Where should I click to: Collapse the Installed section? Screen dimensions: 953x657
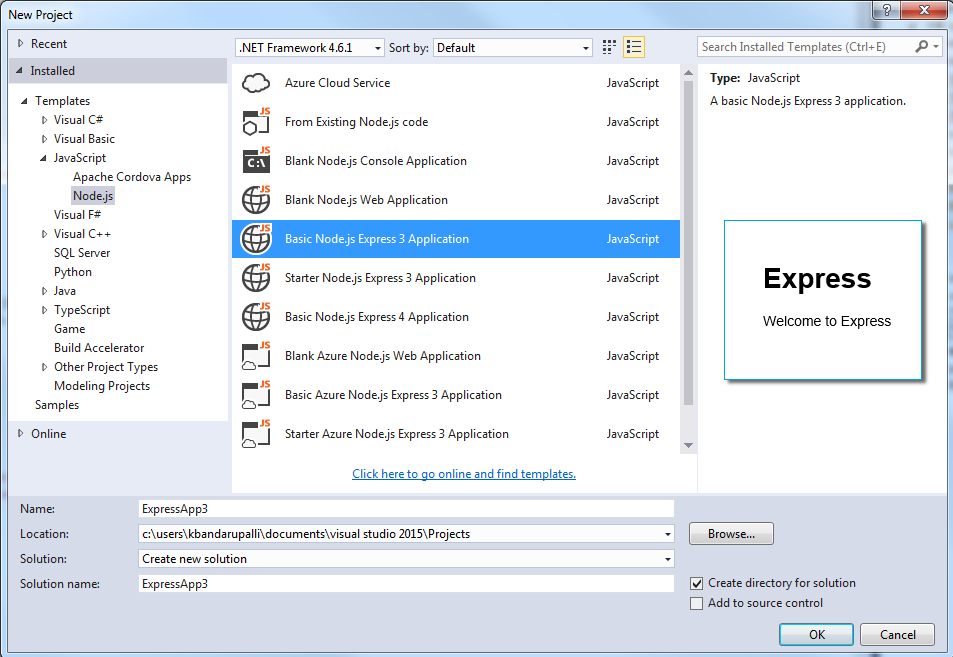19,71
